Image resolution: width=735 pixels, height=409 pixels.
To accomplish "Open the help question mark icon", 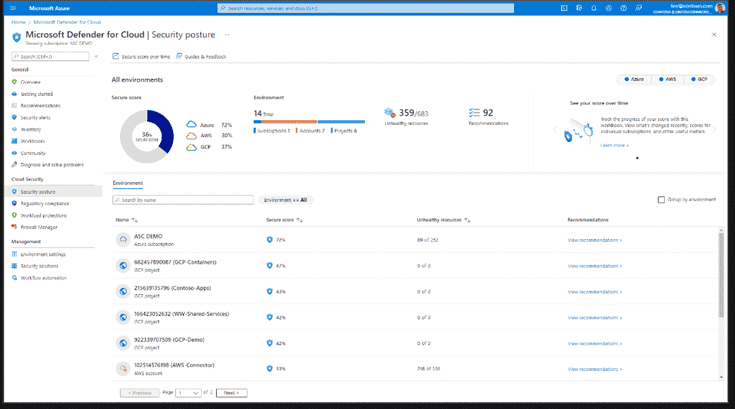I will (623, 8).
